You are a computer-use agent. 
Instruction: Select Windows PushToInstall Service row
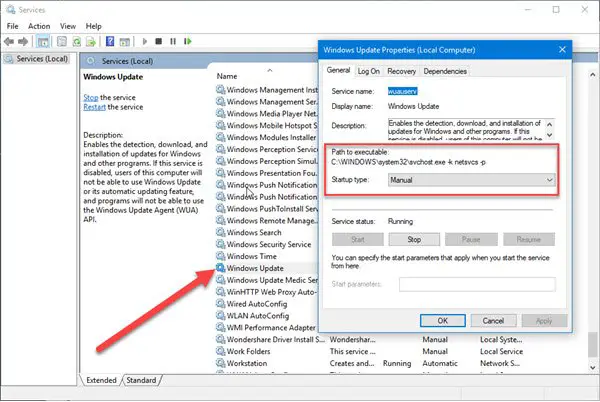click(267, 208)
